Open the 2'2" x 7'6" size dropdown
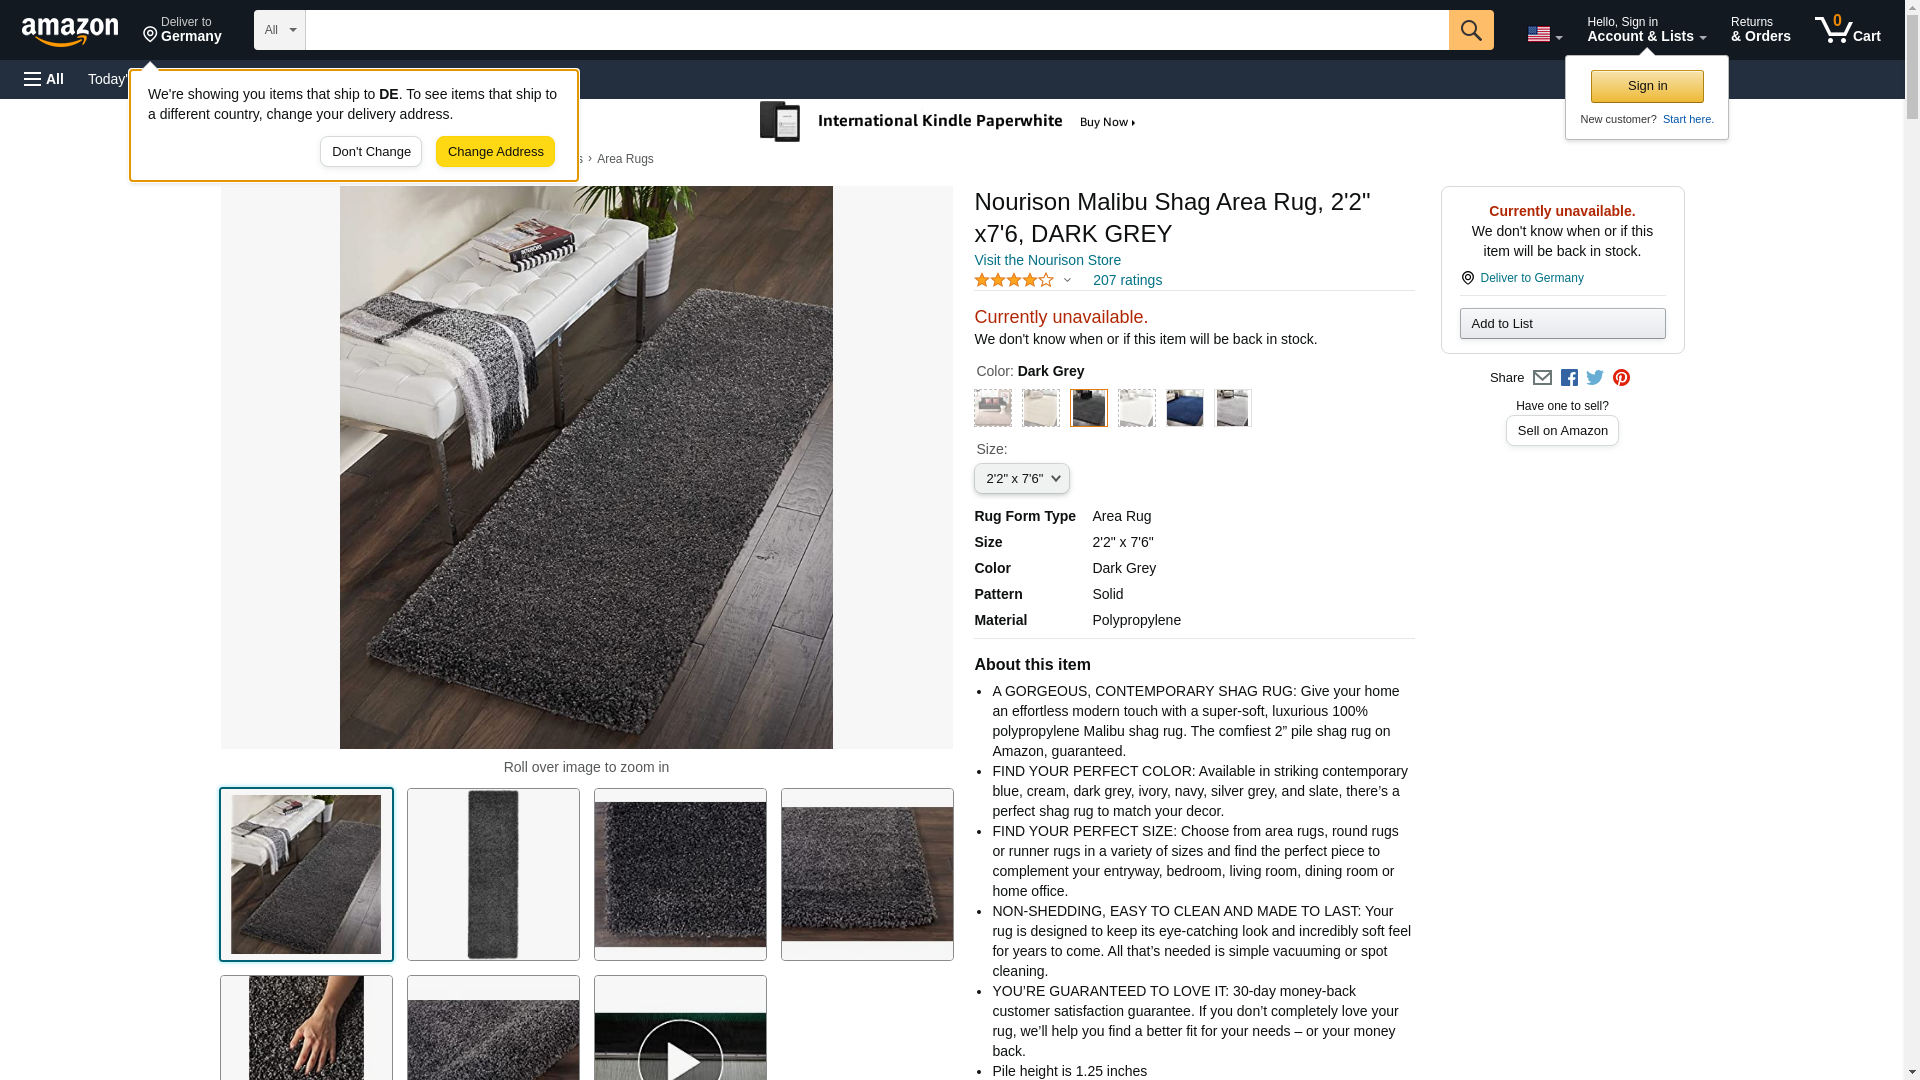This screenshot has width=1920, height=1080. point(1021,479)
